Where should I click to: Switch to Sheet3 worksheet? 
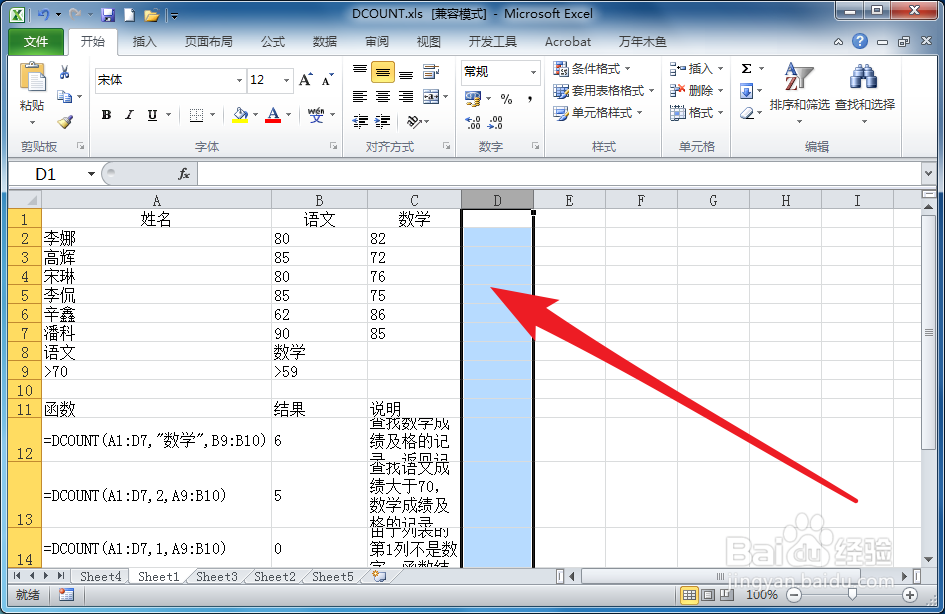click(x=217, y=577)
